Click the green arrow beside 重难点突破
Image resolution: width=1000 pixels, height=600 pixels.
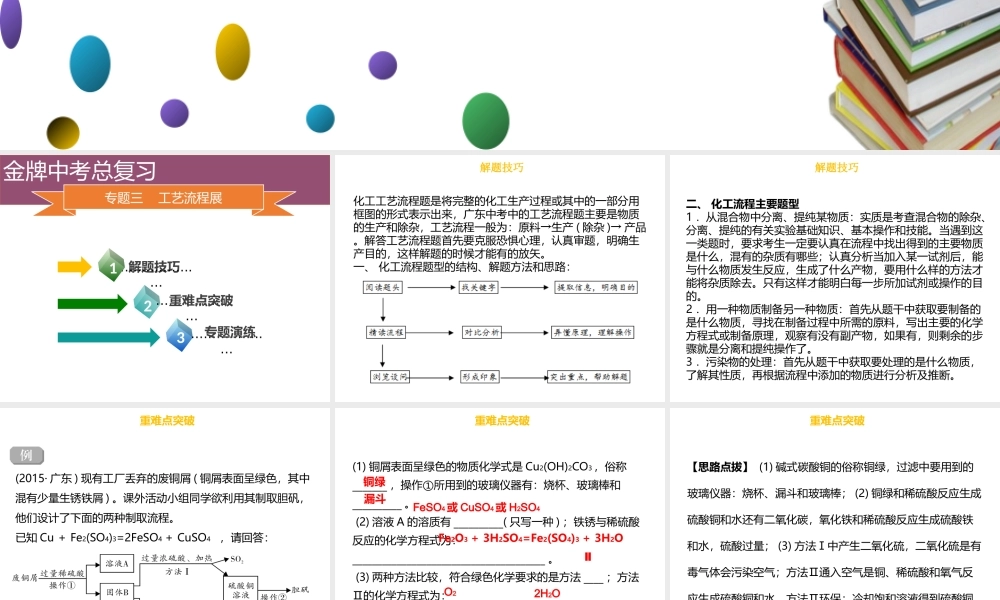(92, 303)
